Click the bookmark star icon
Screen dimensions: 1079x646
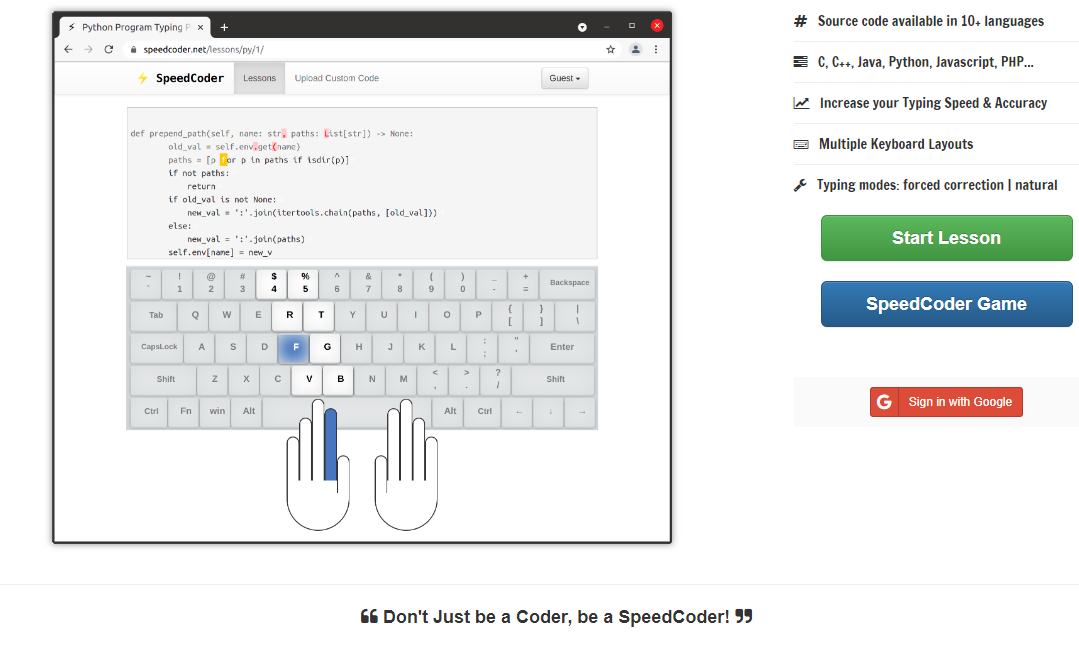pyautogui.click(x=610, y=50)
